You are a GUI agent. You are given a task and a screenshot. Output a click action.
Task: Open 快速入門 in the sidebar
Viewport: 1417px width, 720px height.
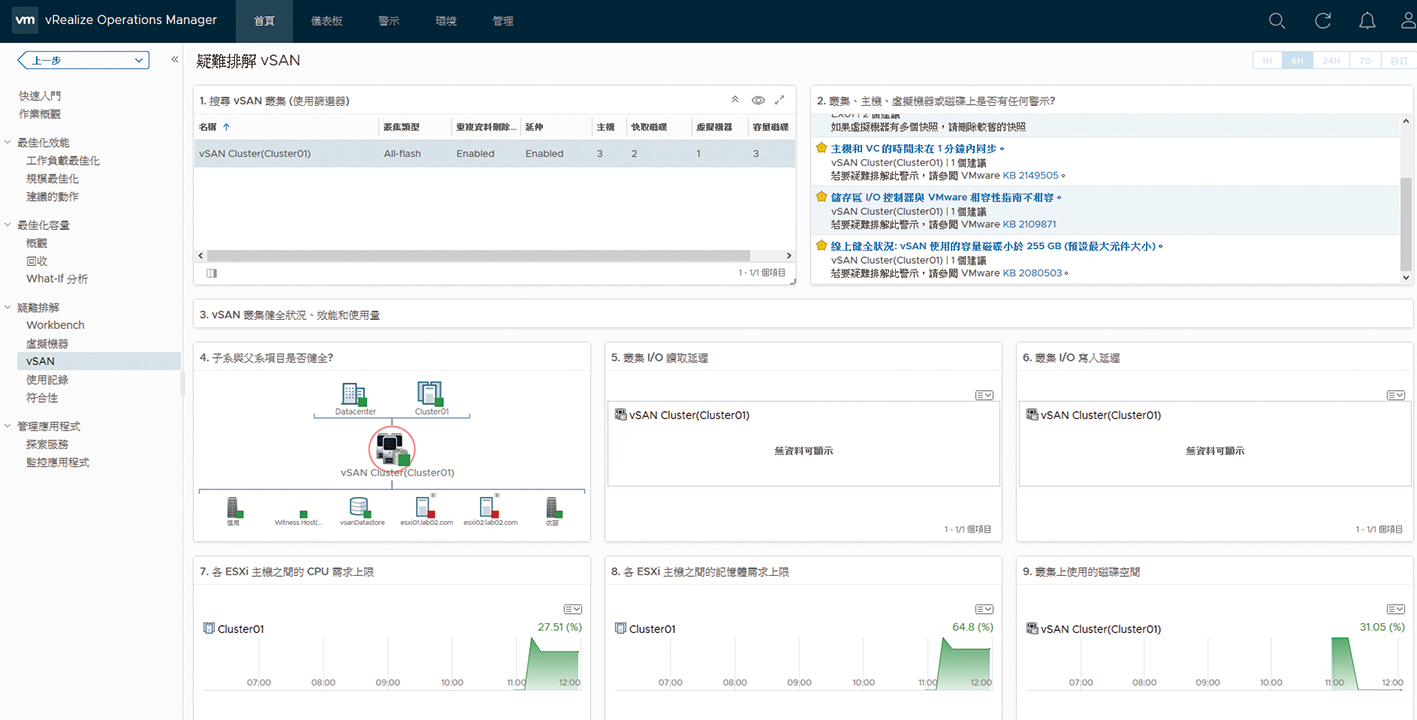tap(40, 96)
